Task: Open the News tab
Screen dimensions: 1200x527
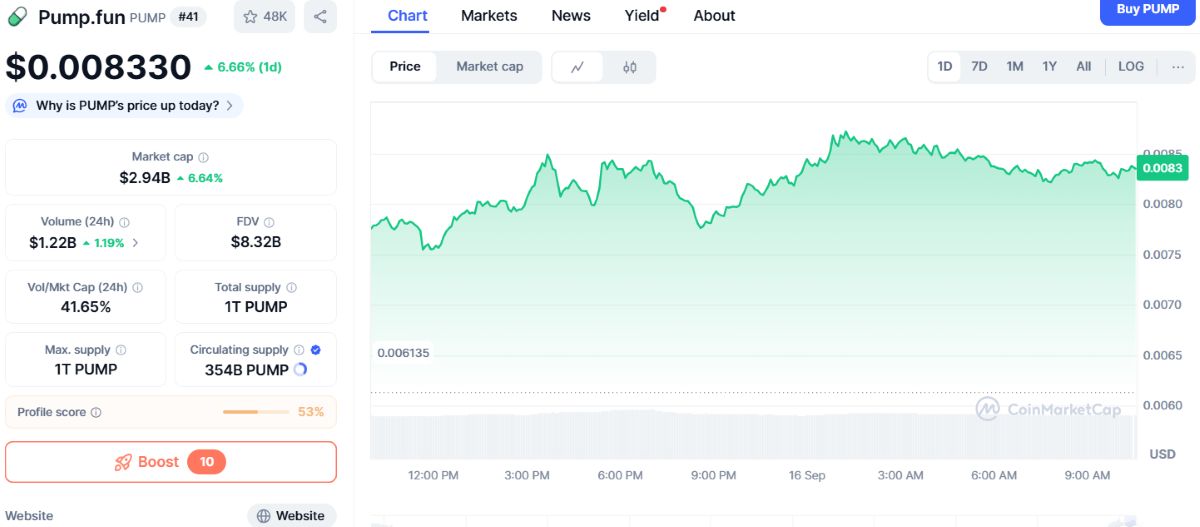Action: coord(571,15)
